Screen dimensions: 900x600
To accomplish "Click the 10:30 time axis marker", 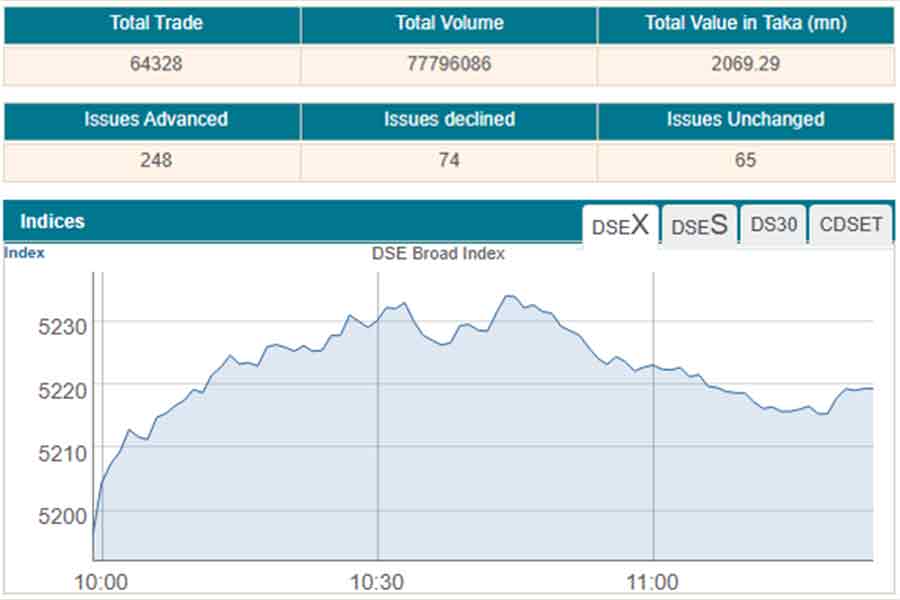I will (377, 582).
